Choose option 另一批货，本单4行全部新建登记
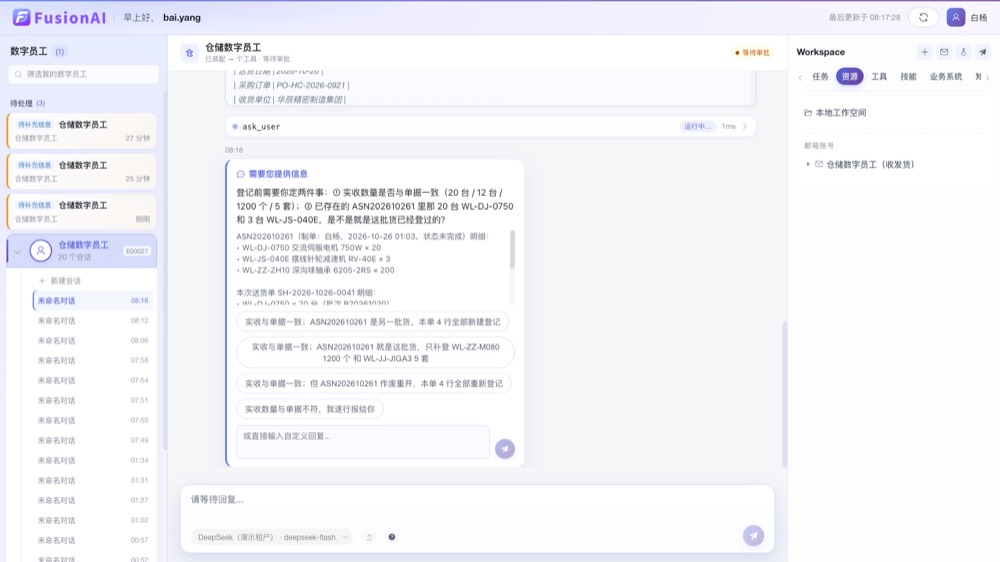The height and width of the screenshot is (562, 1000). [372, 322]
